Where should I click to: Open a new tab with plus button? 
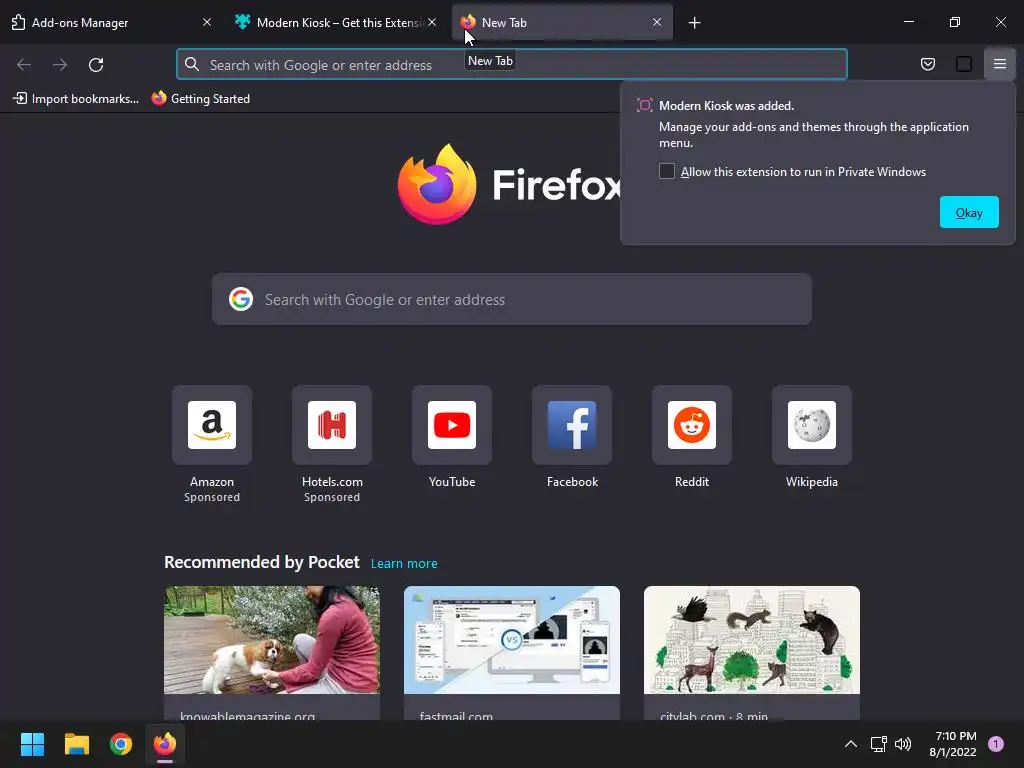[694, 23]
